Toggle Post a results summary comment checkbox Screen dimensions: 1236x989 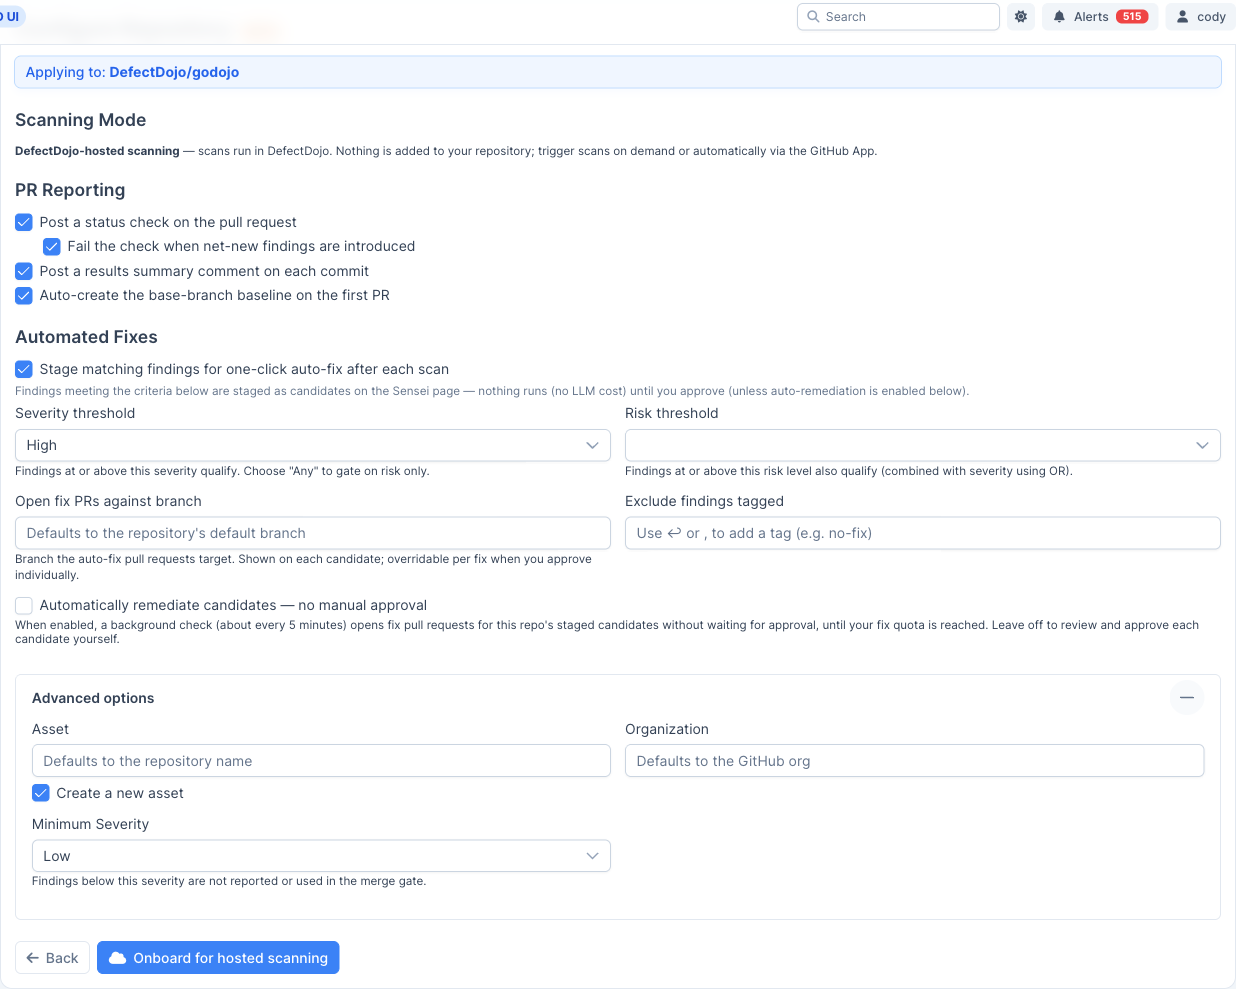pyautogui.click(x=24, y=271)
